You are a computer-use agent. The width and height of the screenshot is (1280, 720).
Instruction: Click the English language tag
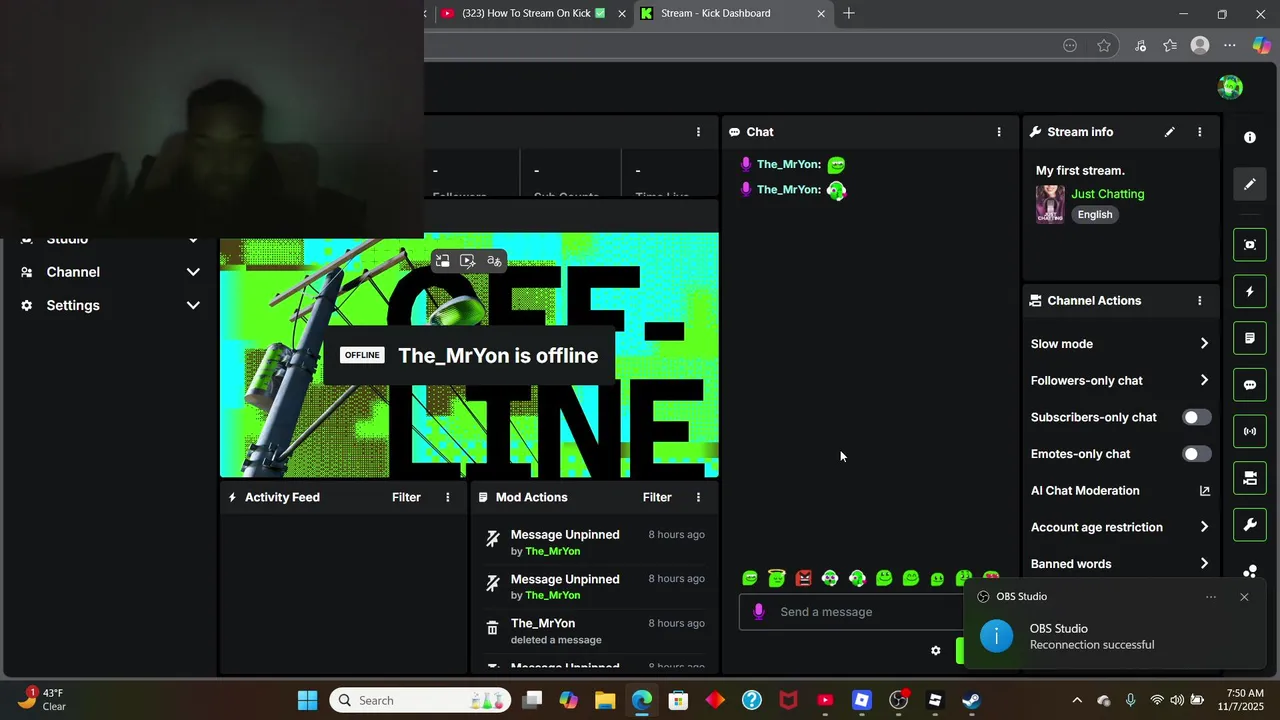click(1095, 215)
